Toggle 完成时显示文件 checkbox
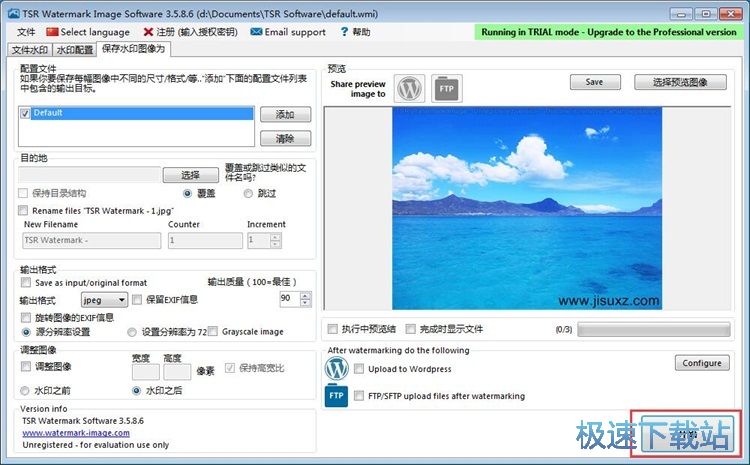750x465 pixels. click(x=410, y=329)
